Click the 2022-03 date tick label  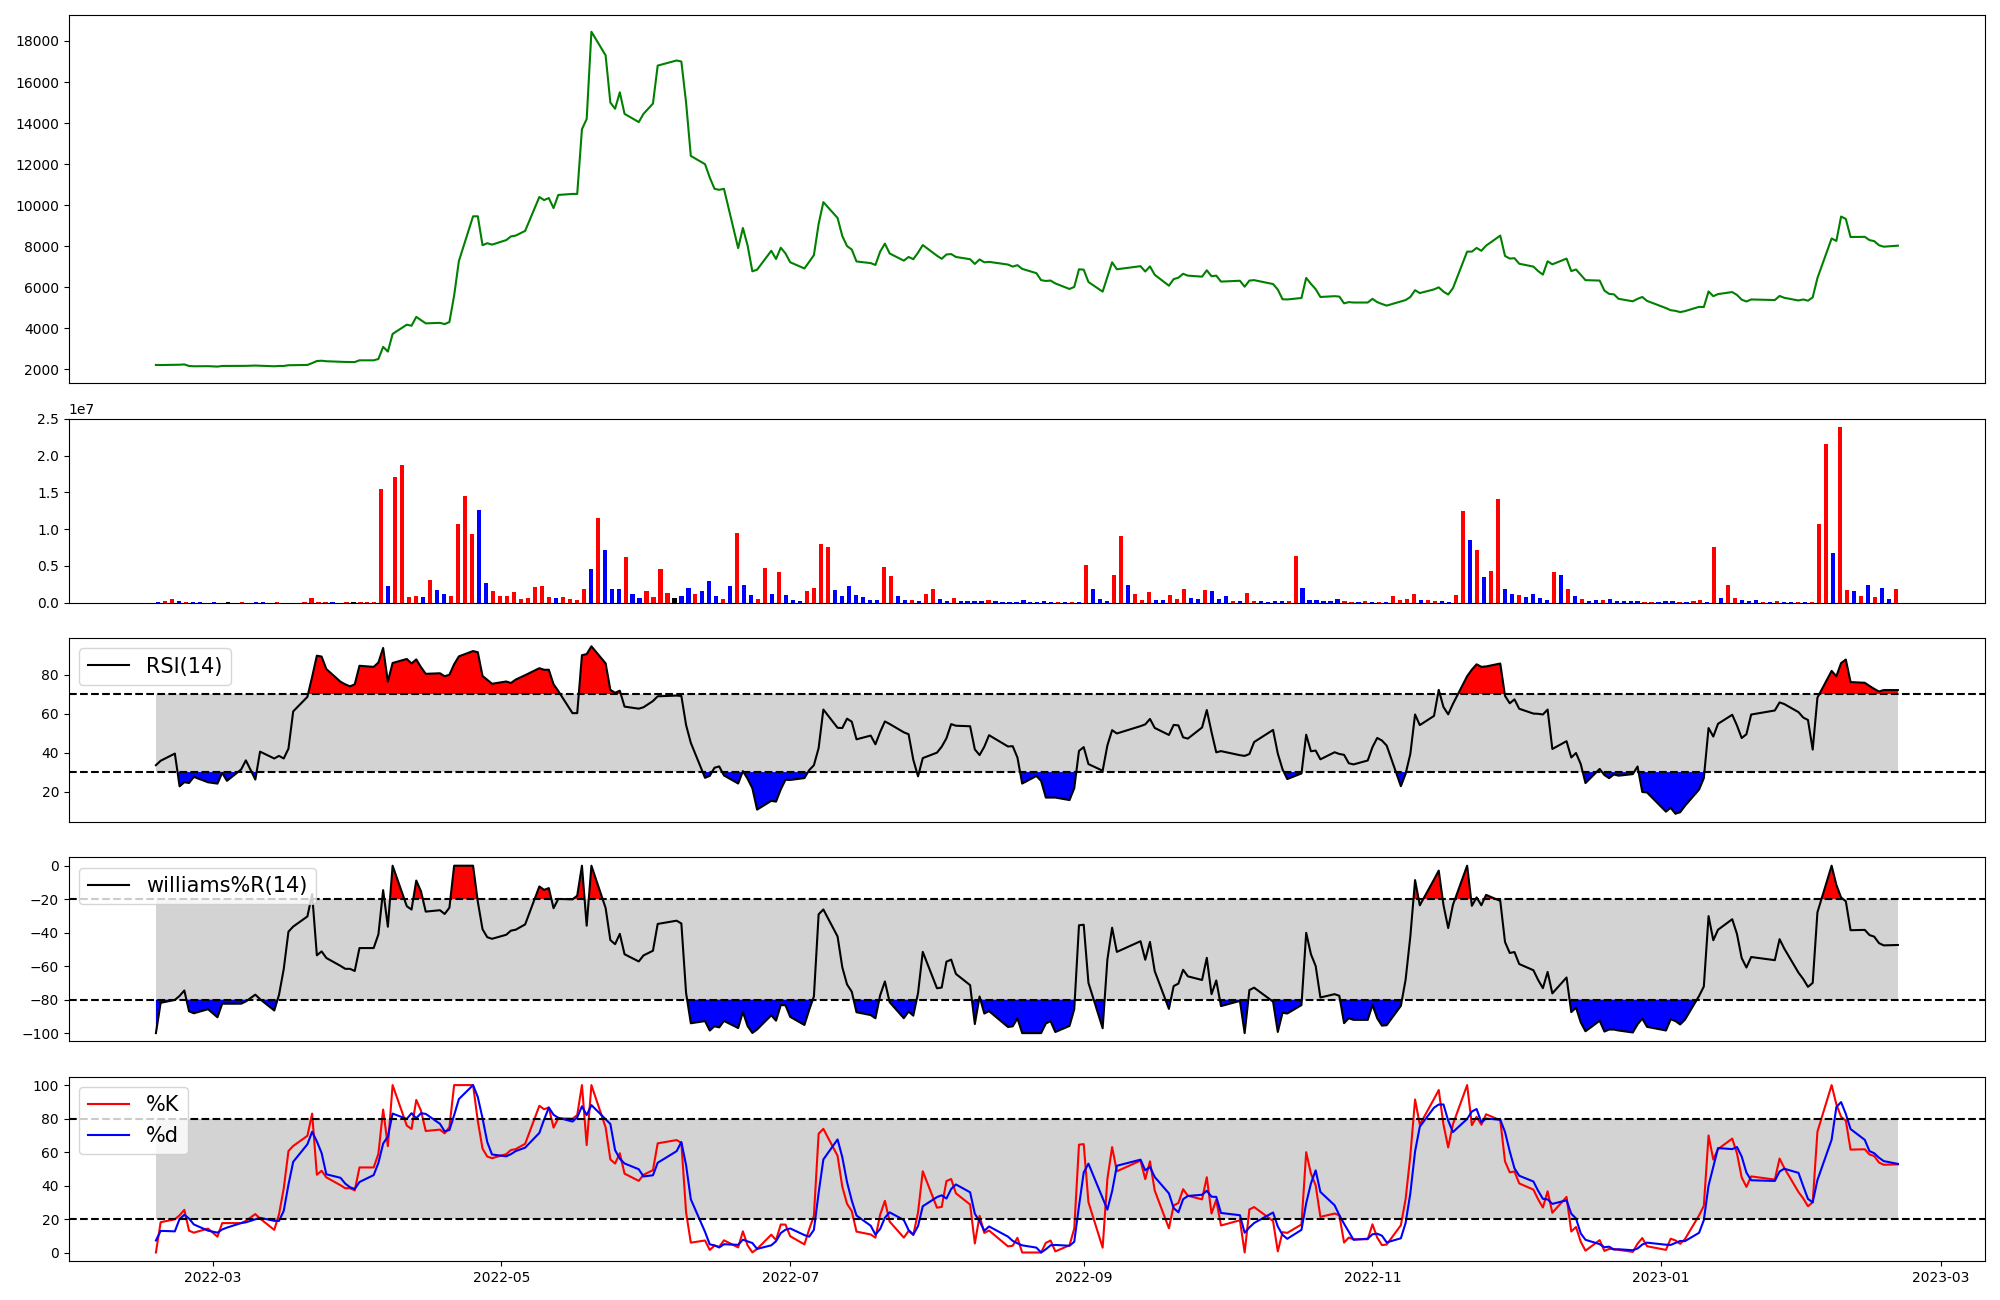point(212,1277)
